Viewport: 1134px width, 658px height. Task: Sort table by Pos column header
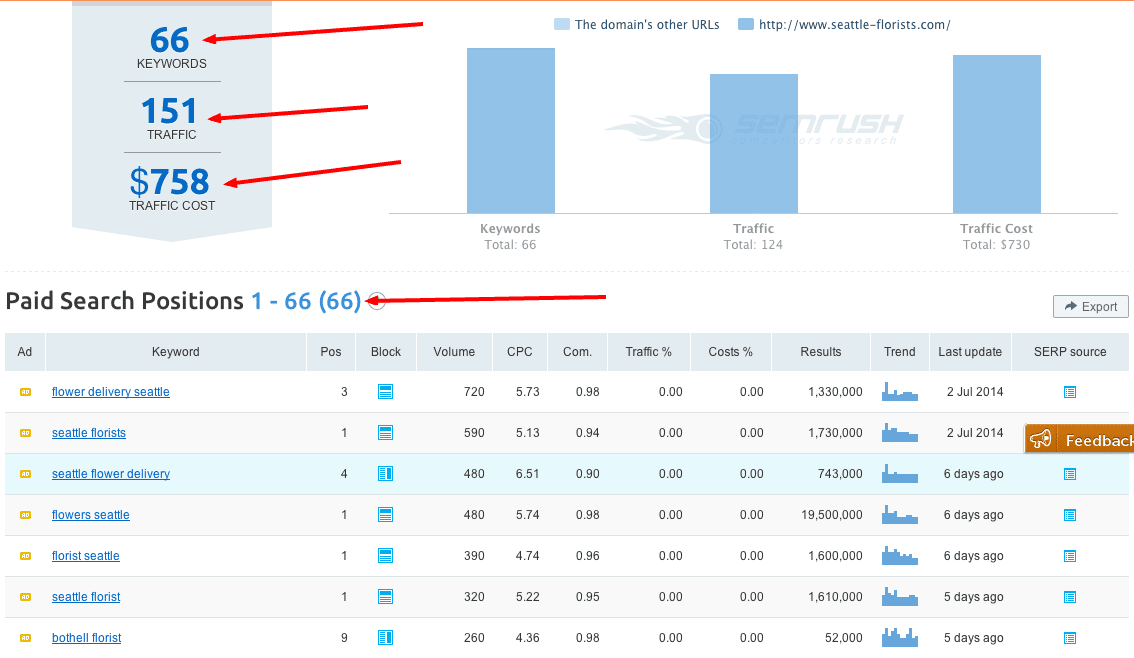(x=331, y=352)
